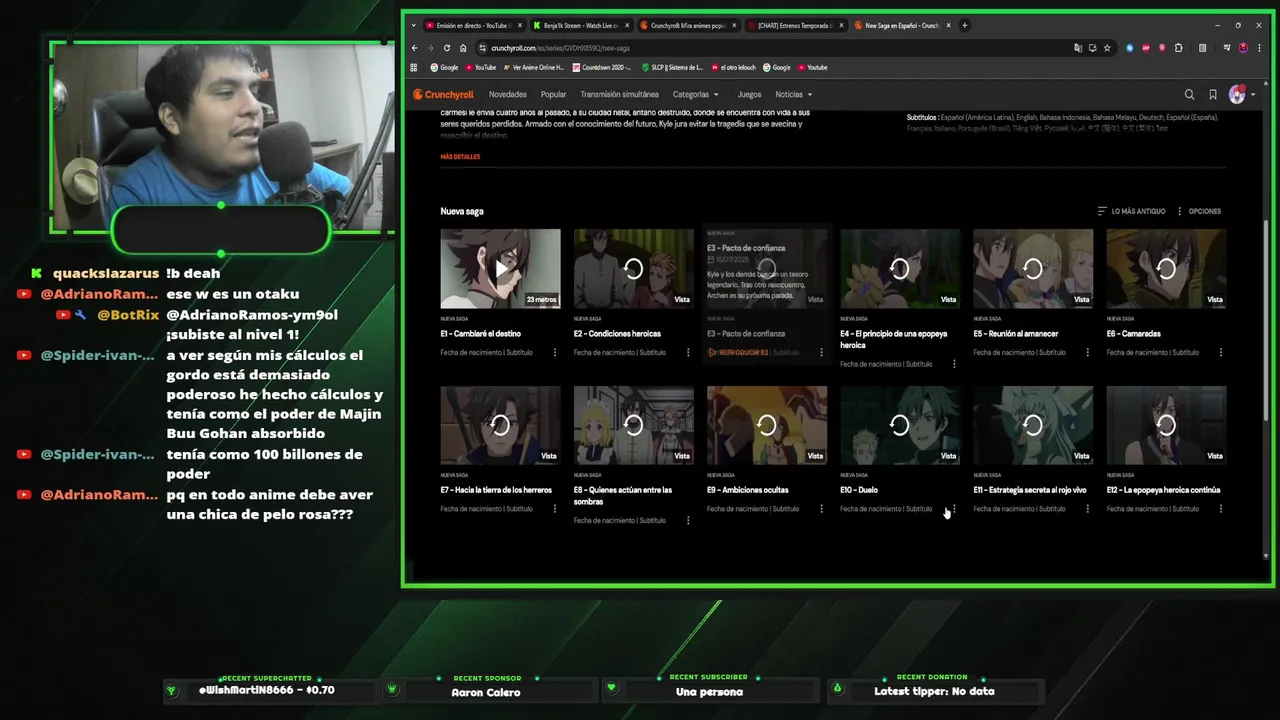Go to Popular in Crunchyroll nav

553,95
